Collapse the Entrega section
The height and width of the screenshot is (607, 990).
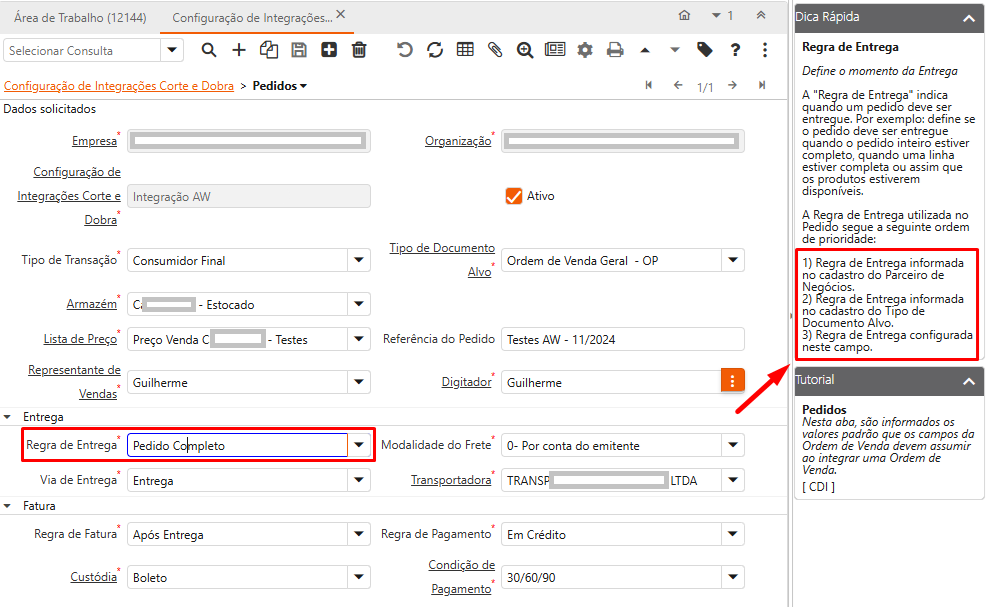(x=9, y=416)
